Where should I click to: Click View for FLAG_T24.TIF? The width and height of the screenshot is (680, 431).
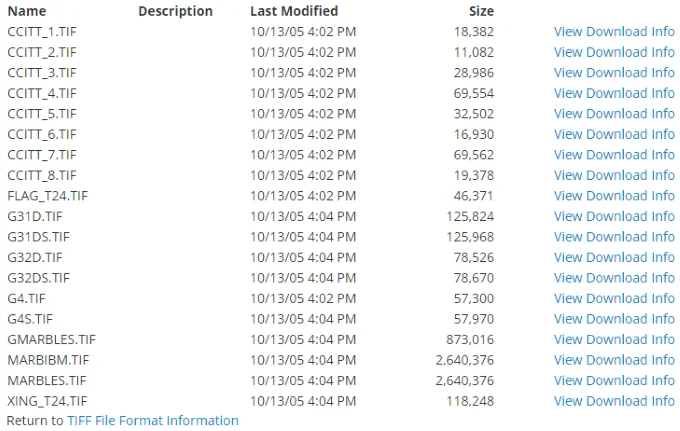pyautogui.click(x=568, y=196)
